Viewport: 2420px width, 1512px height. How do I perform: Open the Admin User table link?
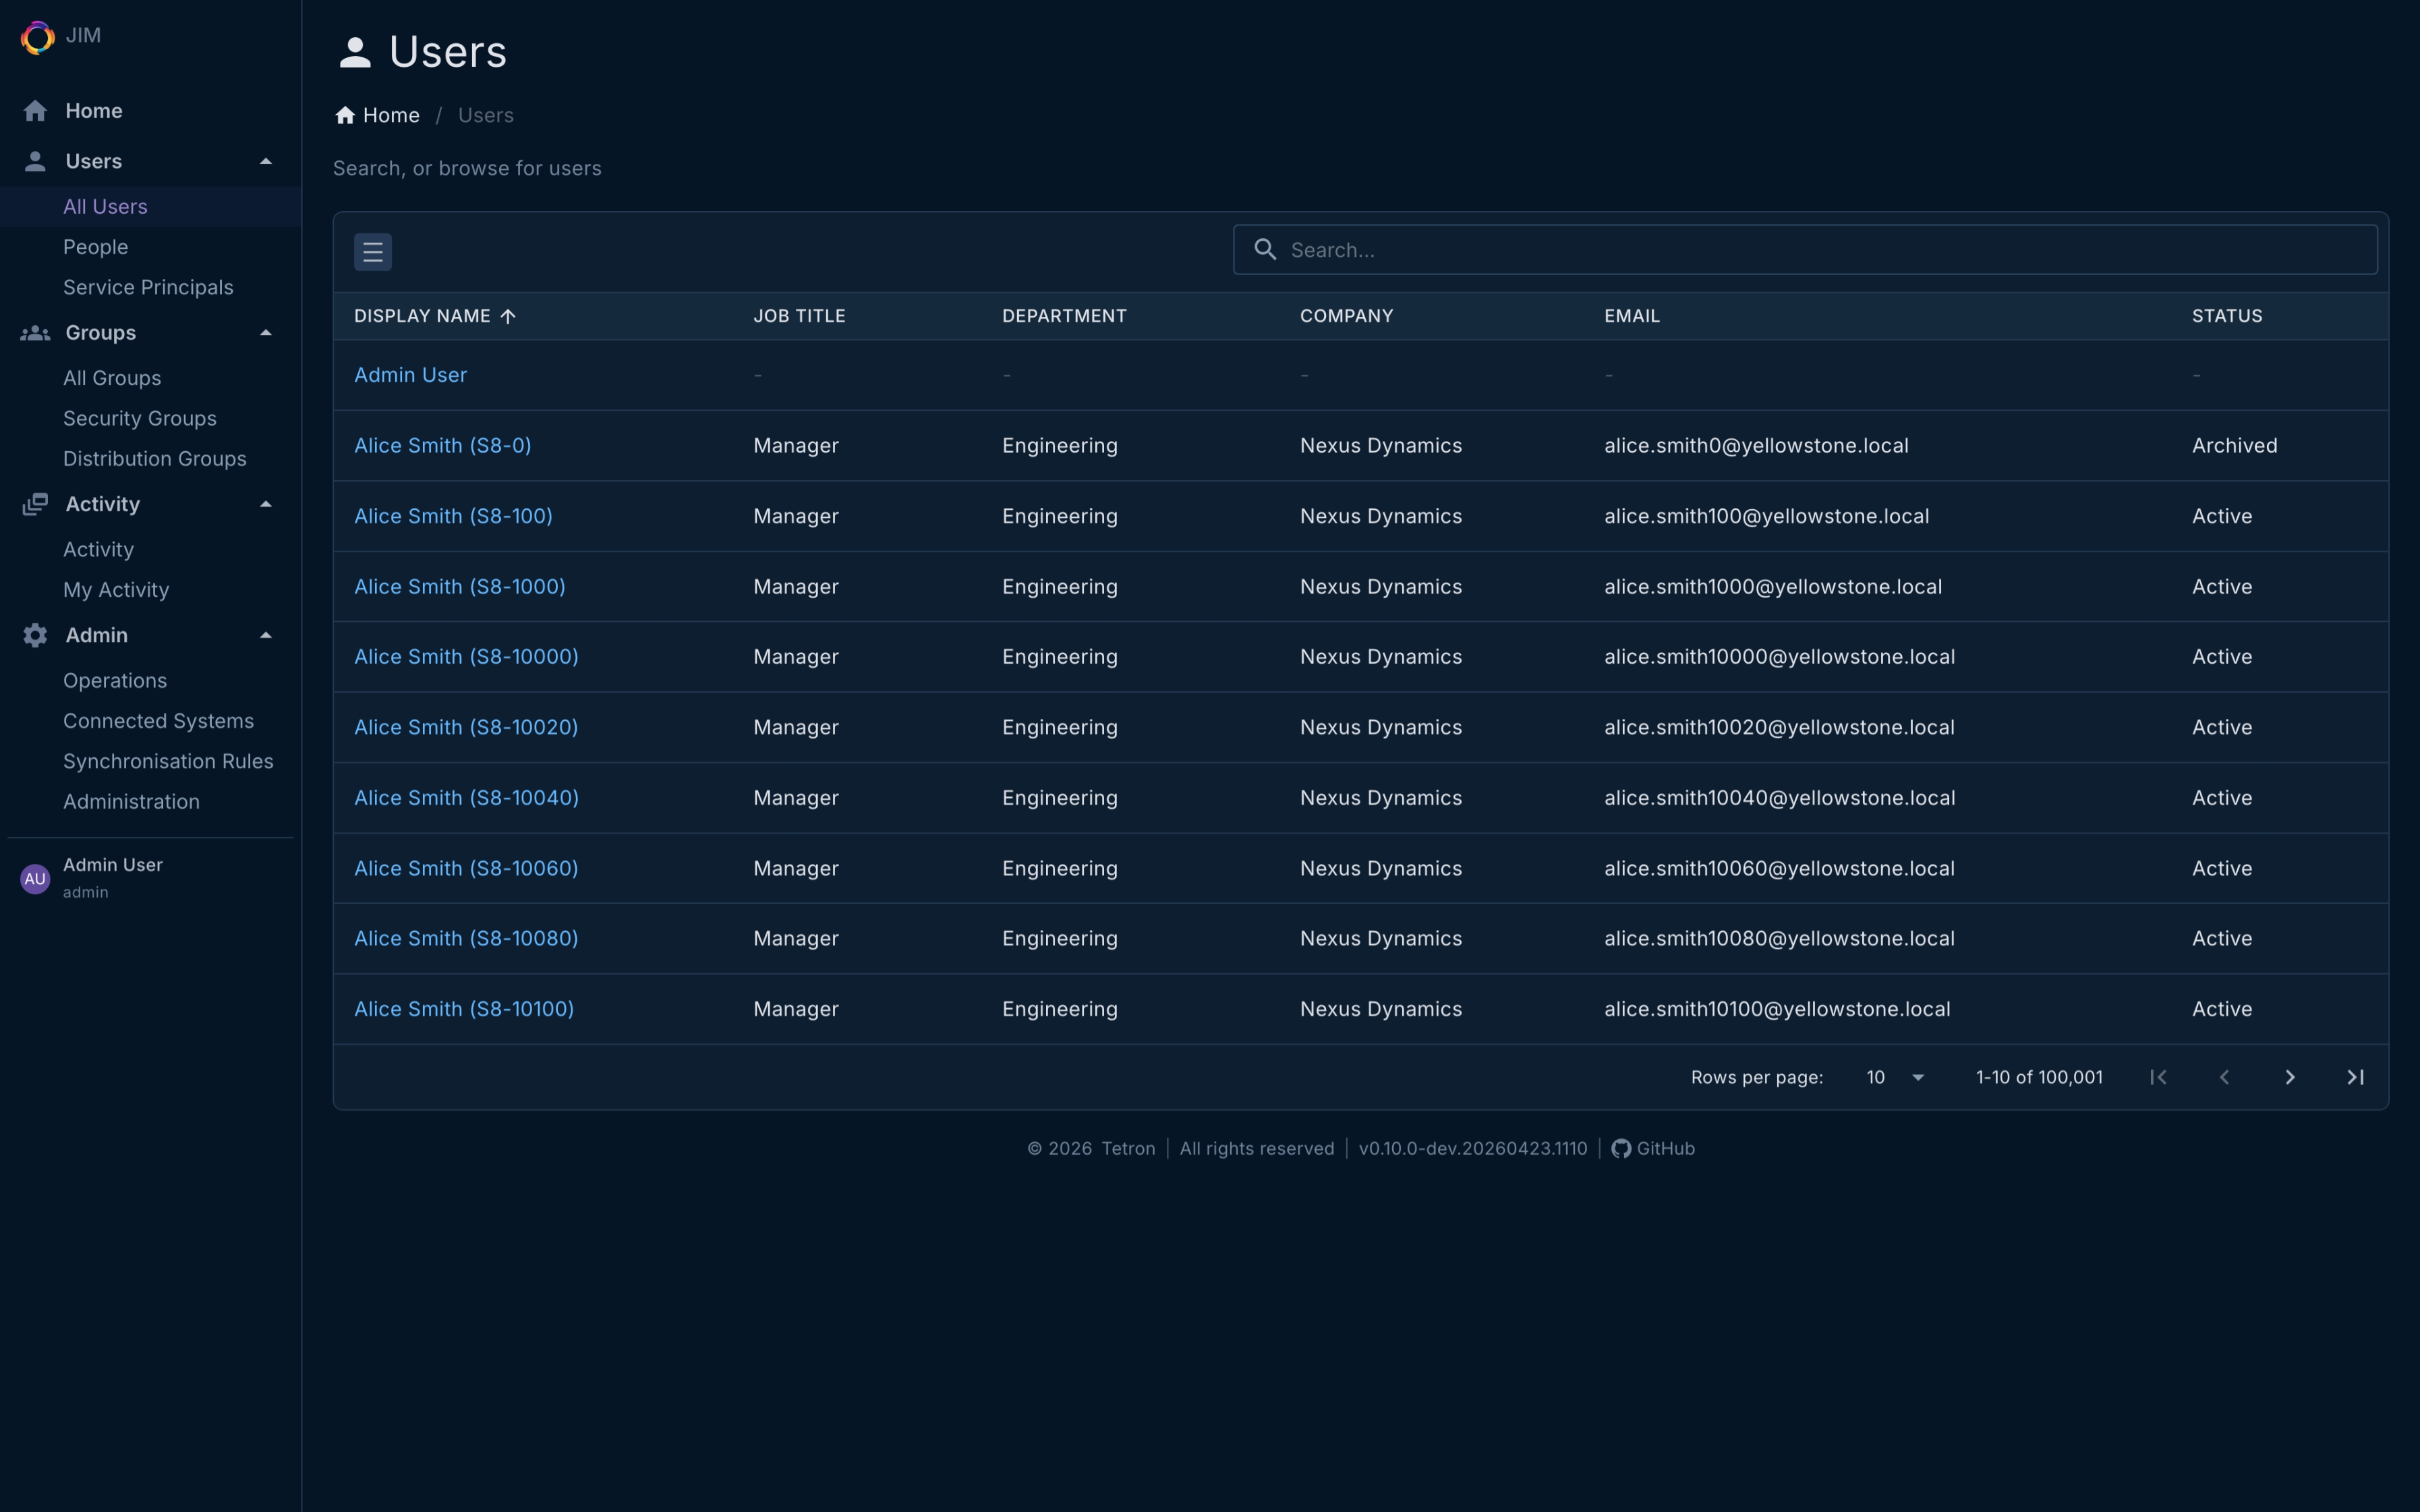[x=410, y=375]
